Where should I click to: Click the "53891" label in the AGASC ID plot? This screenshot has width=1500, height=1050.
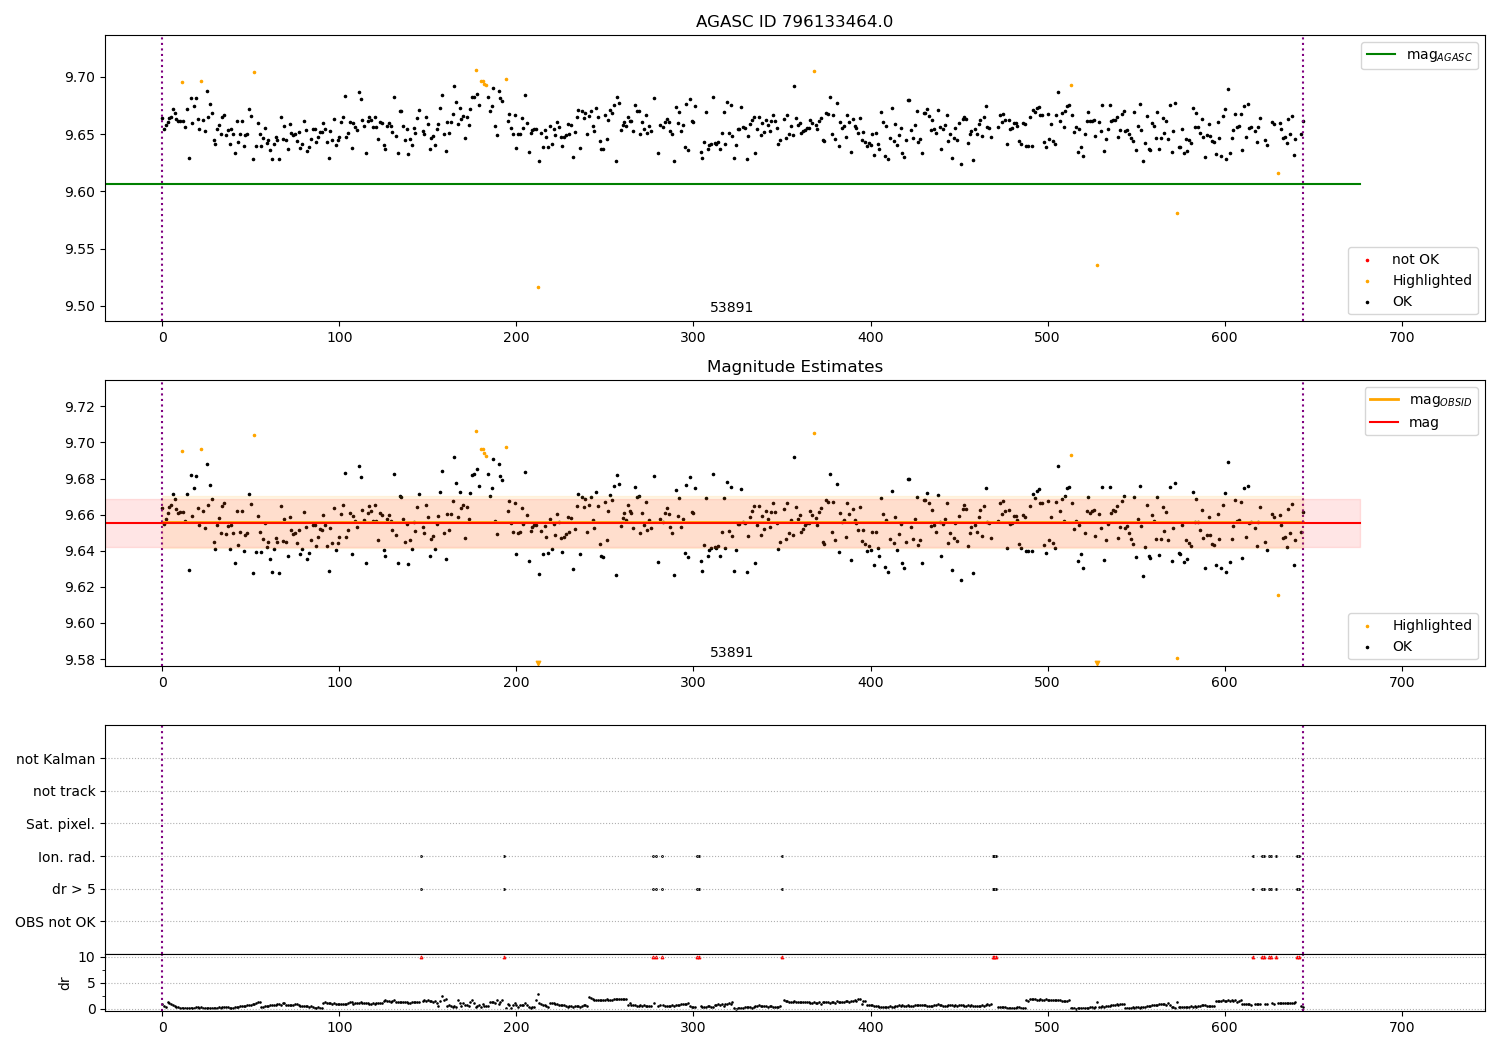pos(731,307)
